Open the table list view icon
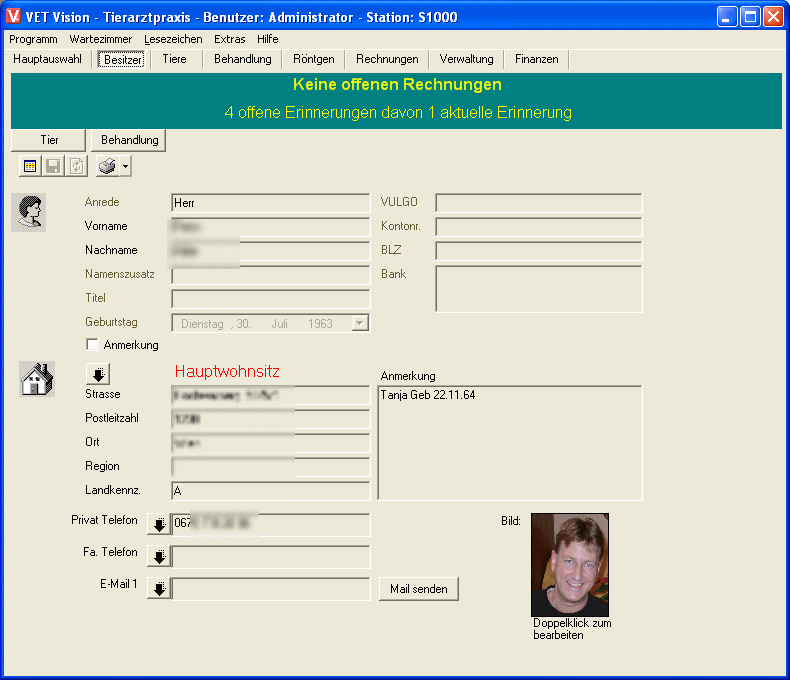This screenshot has height=680, width=790. click(30, 166)
